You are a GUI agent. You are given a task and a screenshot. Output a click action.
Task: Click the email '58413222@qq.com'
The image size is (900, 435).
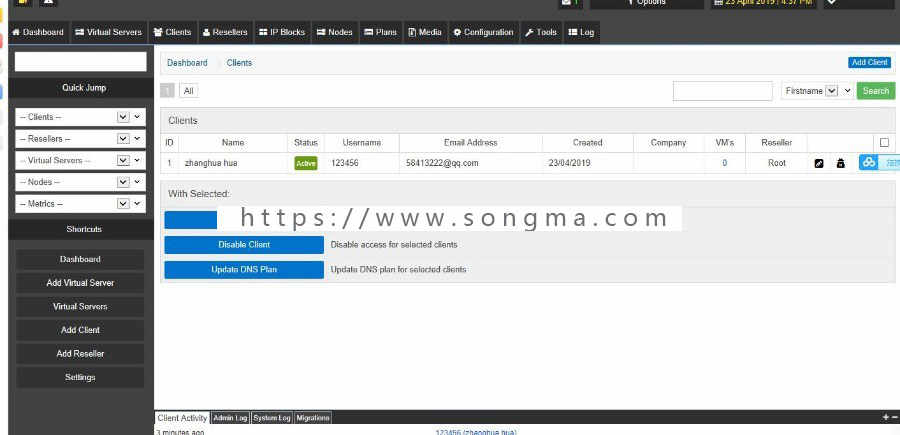442,163
